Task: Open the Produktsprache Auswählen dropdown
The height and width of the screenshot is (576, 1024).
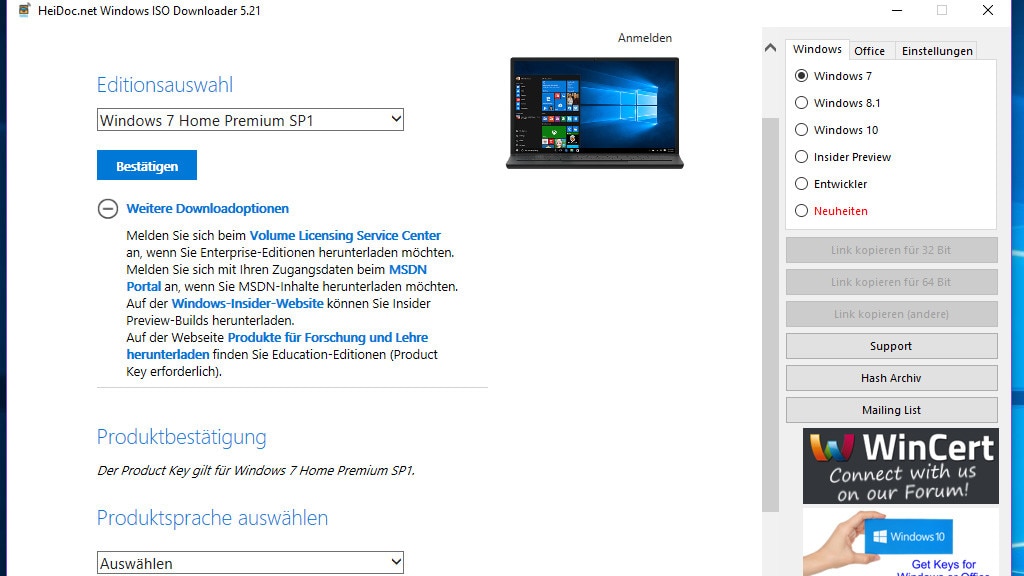Action: pos(250,563)
